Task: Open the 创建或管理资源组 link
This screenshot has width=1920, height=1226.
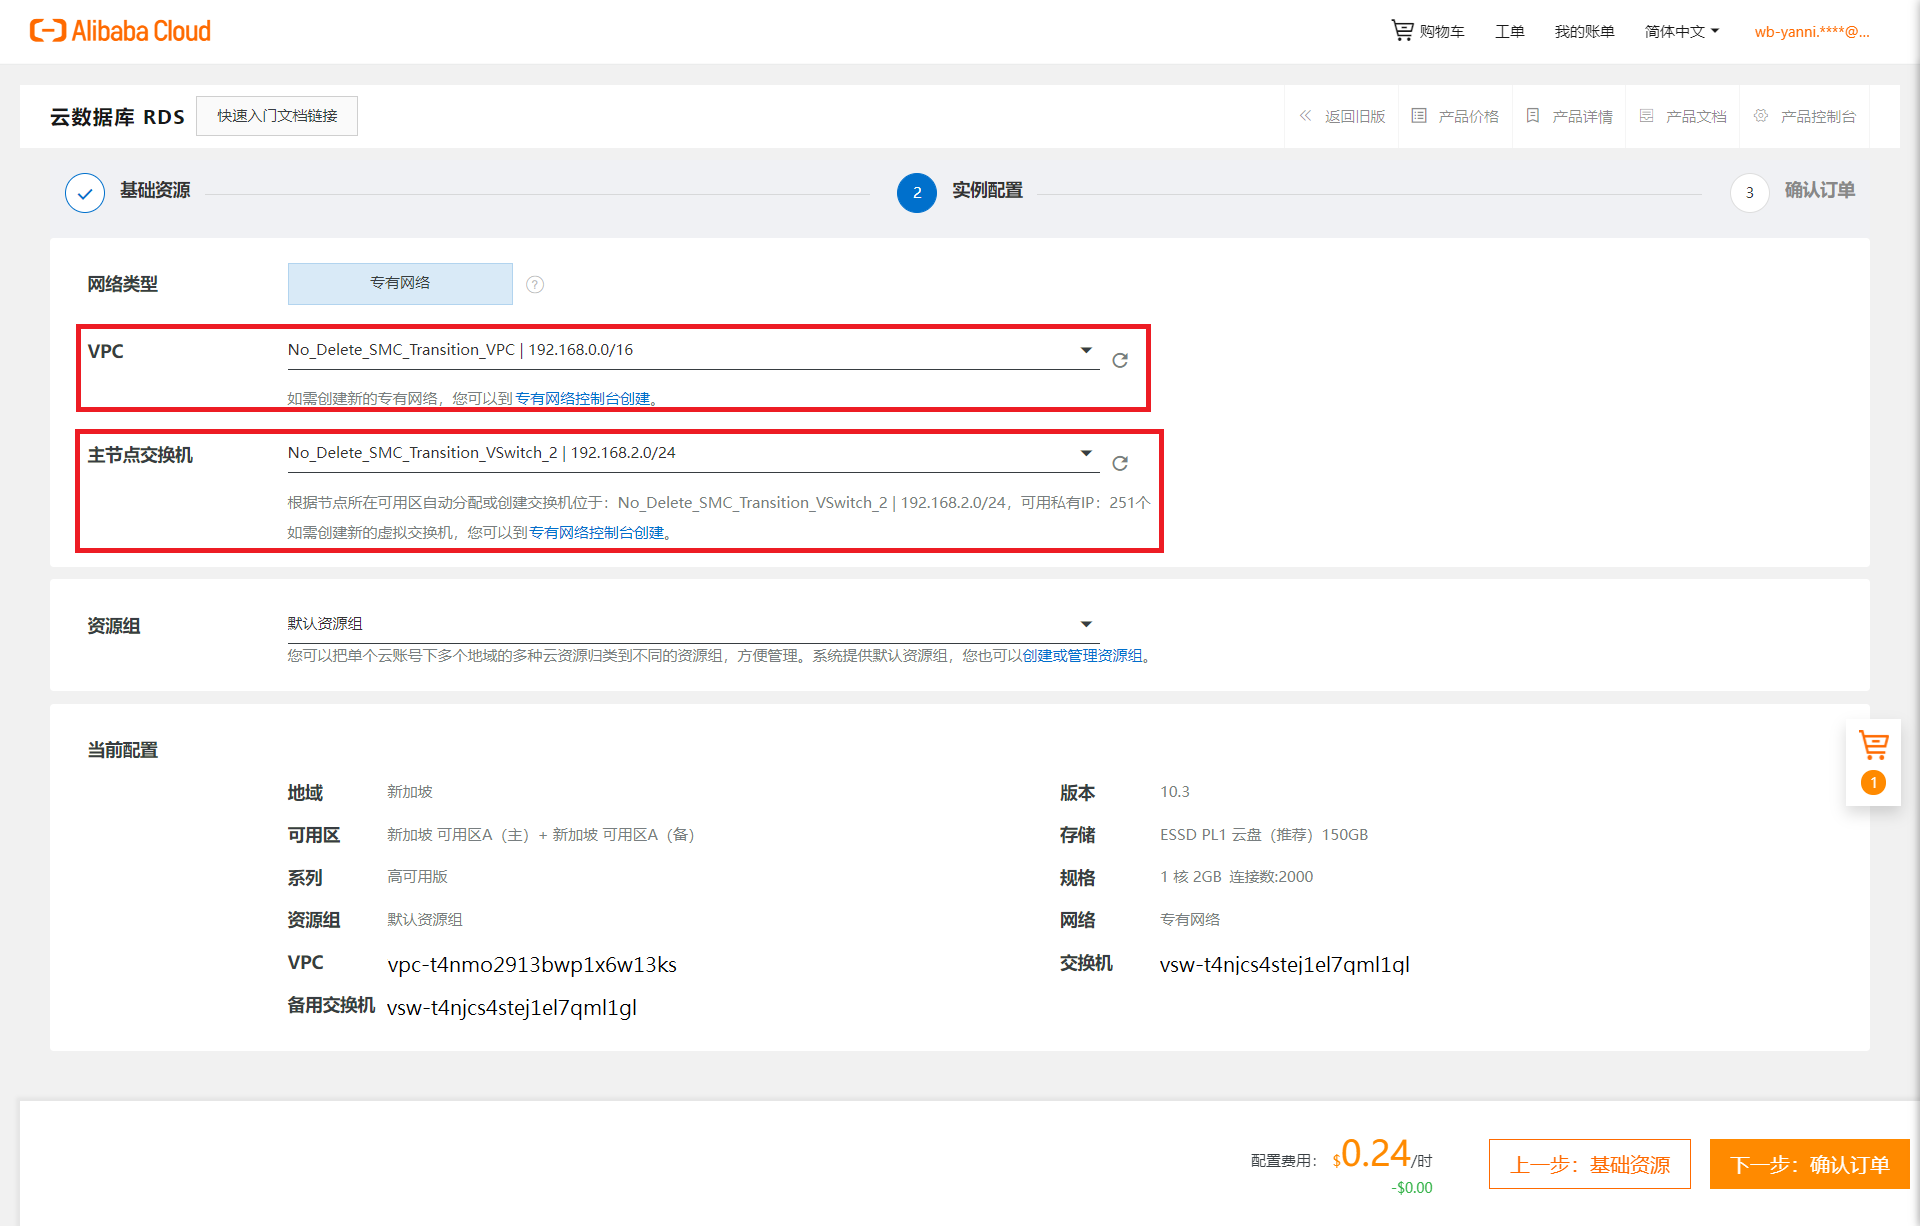Action: pos(1082,656)
